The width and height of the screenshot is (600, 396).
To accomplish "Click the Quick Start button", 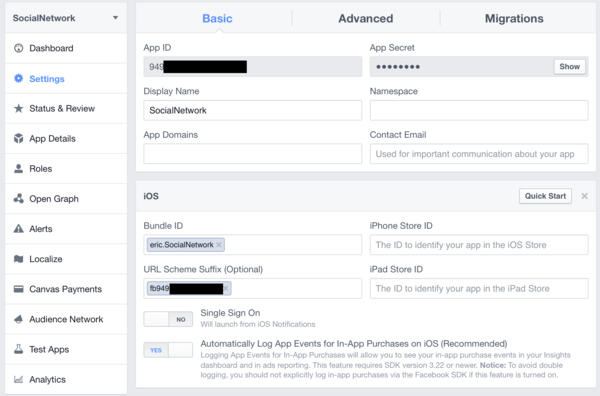I will pos(545,196).
